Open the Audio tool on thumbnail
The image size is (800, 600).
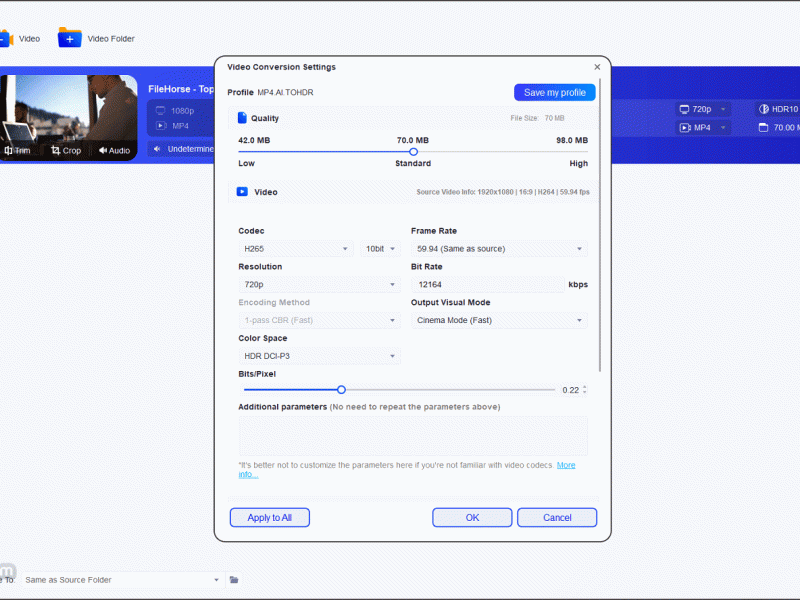[114, 151]
